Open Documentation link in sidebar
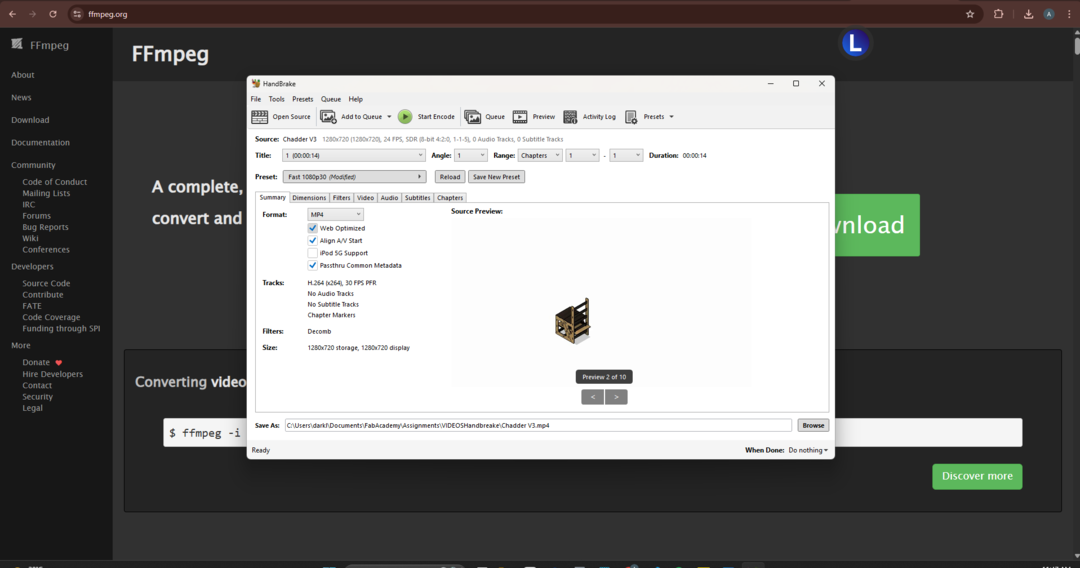This screenshot has width=1080, height=568. click(x=40, y=143)
